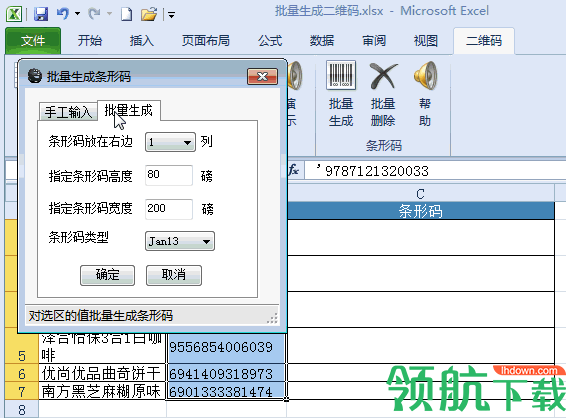Viewport: 566px width, 418px height.
Task: Switch to the 插入 ribbon tab
Action: tap(142, 40)
